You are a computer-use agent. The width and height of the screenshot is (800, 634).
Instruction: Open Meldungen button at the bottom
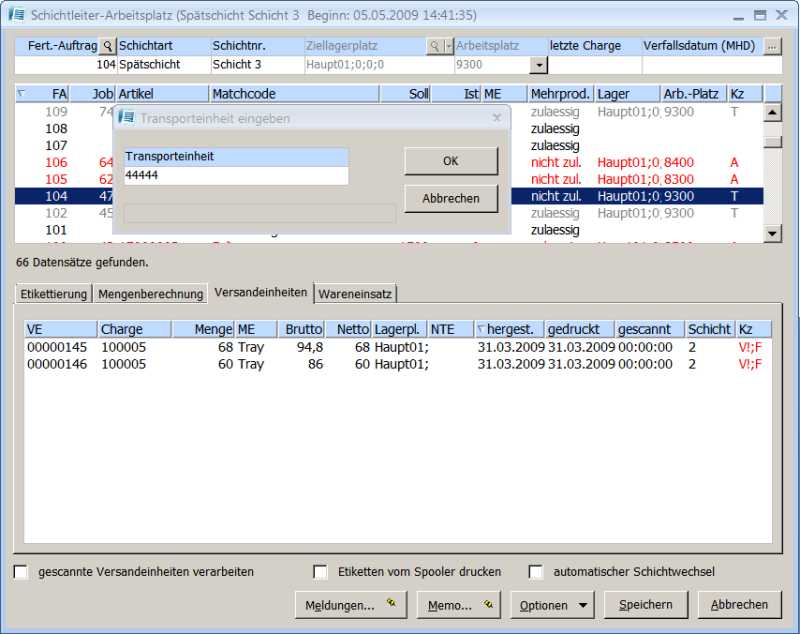pos(353,605)
